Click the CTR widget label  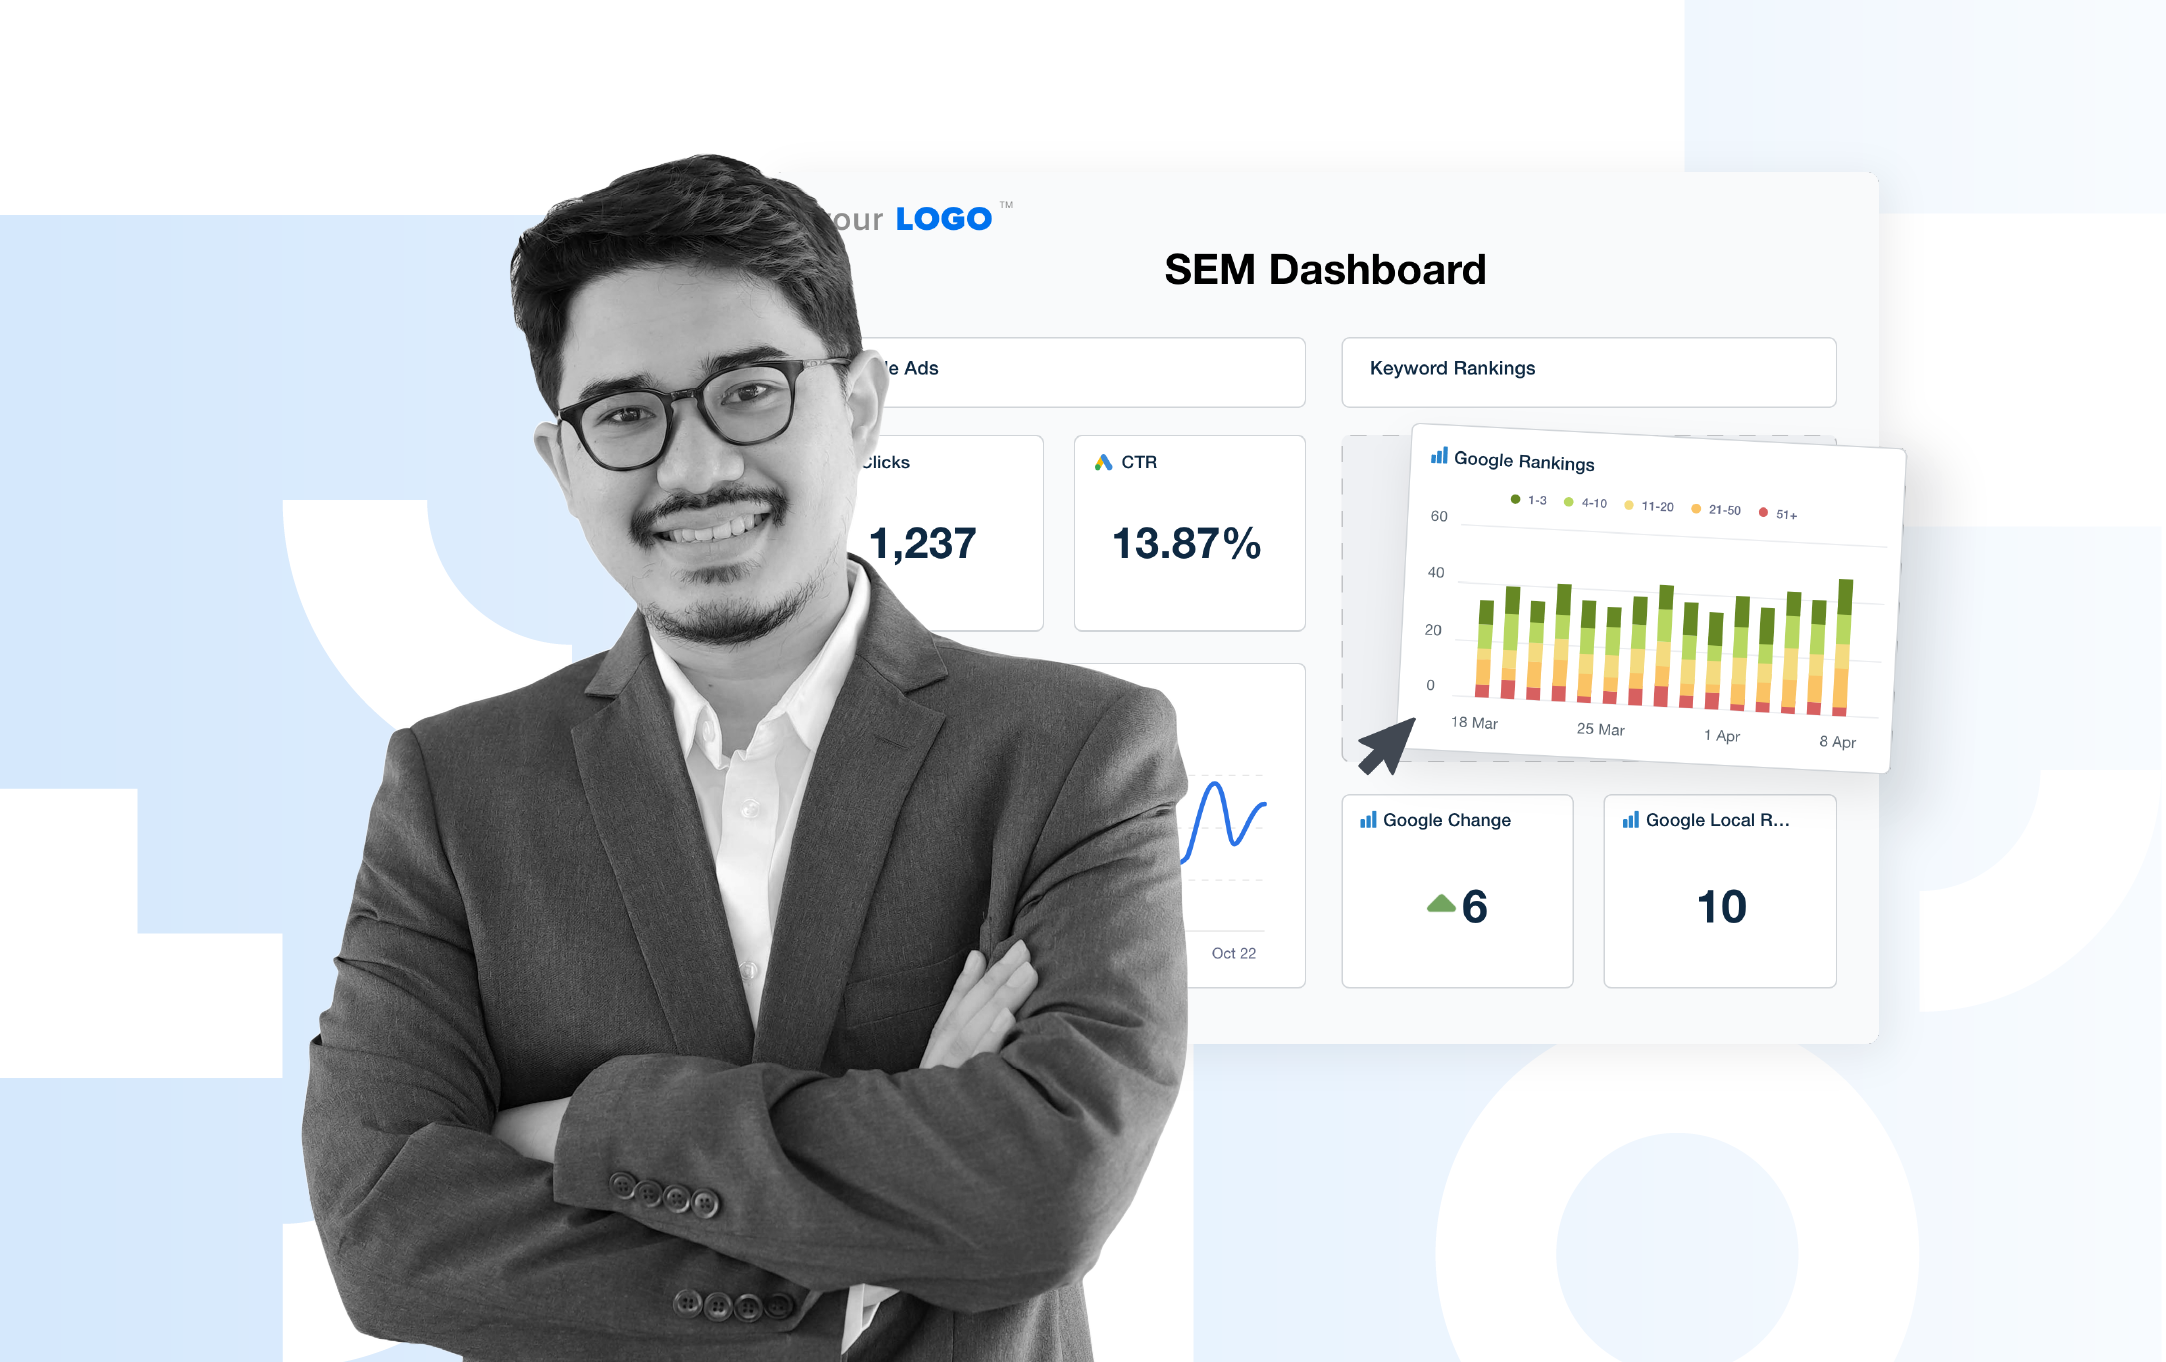pyautogui.click(x=1139, y=462)
